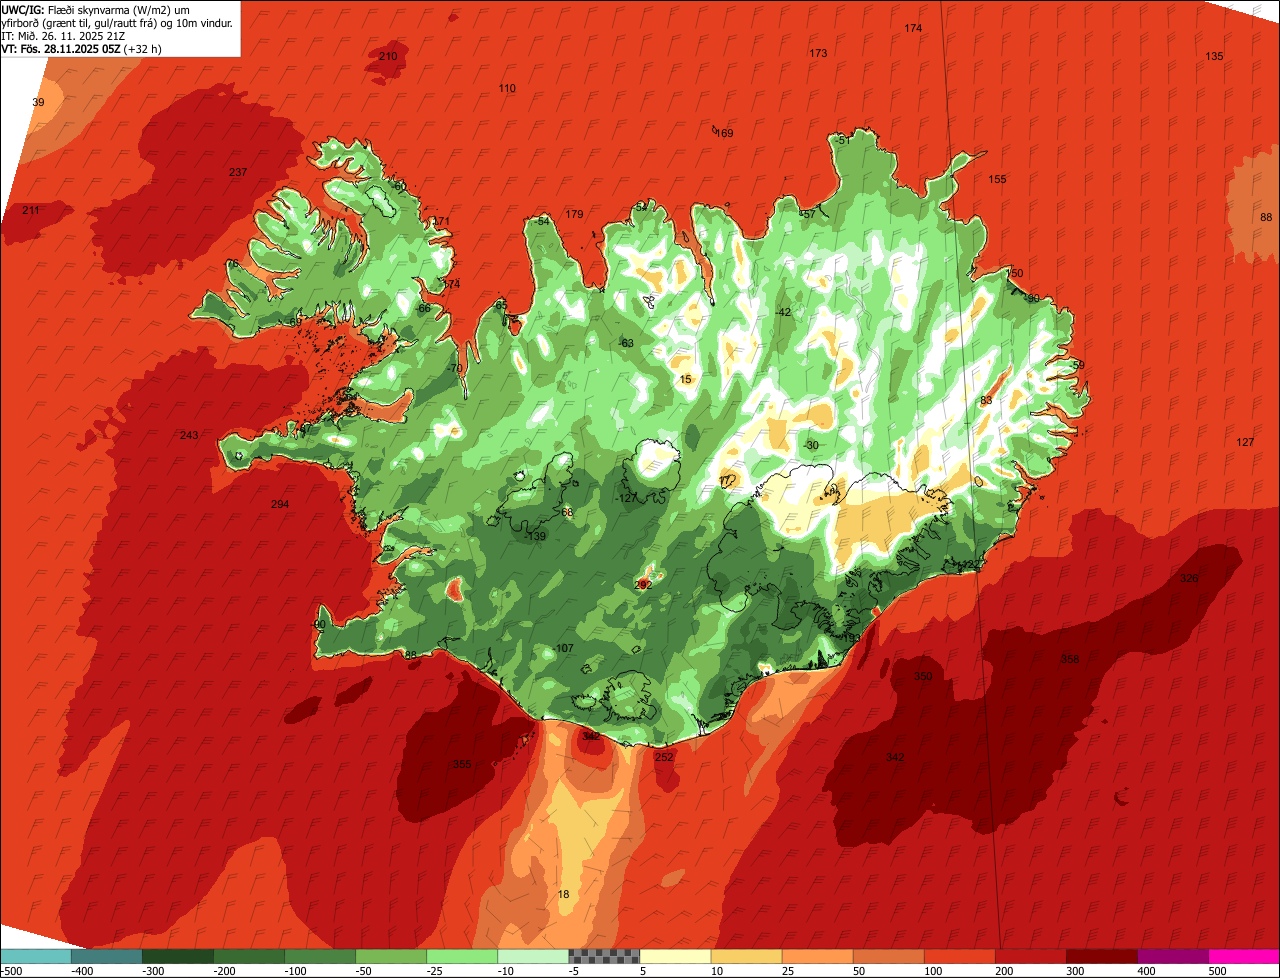Select the green -100 to -50 legend swatch
1280x978 pixels.
(320, 956)
